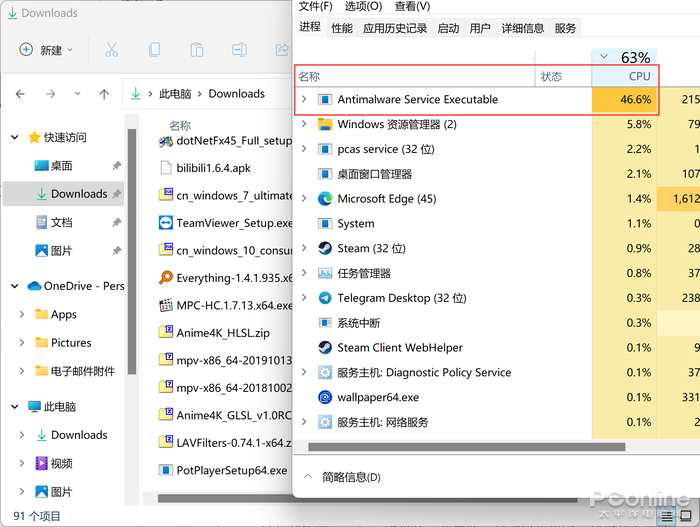This screenshot has width=700, height=527.
Task: Open 桌面 in quick access
Action: [x=61, y=166]
